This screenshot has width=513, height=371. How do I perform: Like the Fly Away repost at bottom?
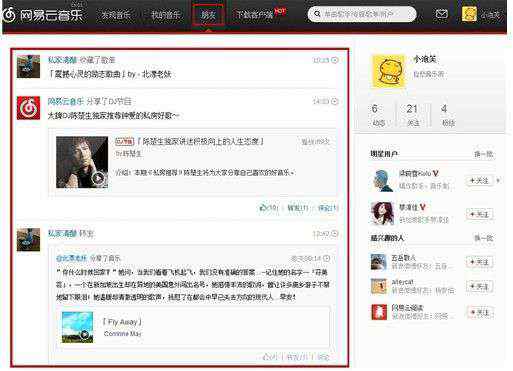(269, 357)
